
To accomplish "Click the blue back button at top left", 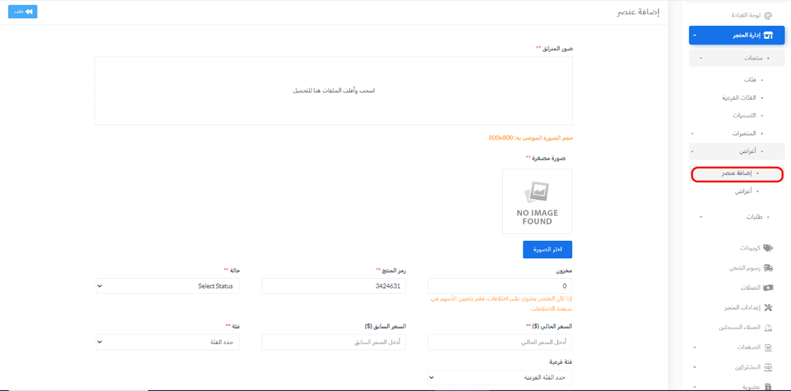I will pyautogui.click(x=23, y=12).
